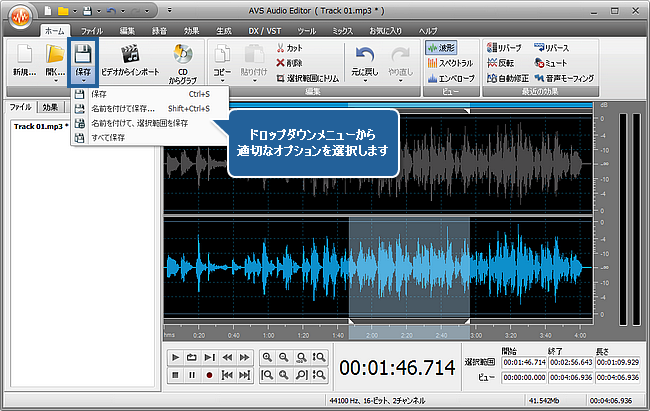Click quick access Save floppy icon in title bar
The height and width of the screenshot is (411, 650).
87,11
